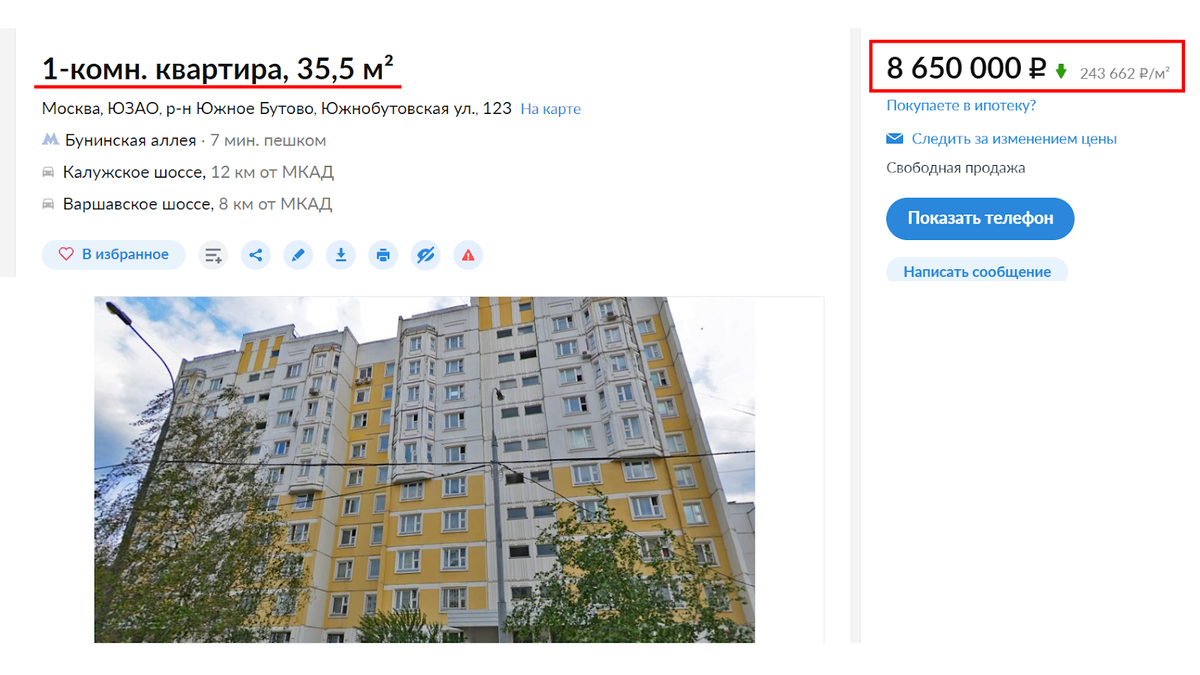Print listing using printer icon
Screen dimensions: 1200x675
(383, 255)
